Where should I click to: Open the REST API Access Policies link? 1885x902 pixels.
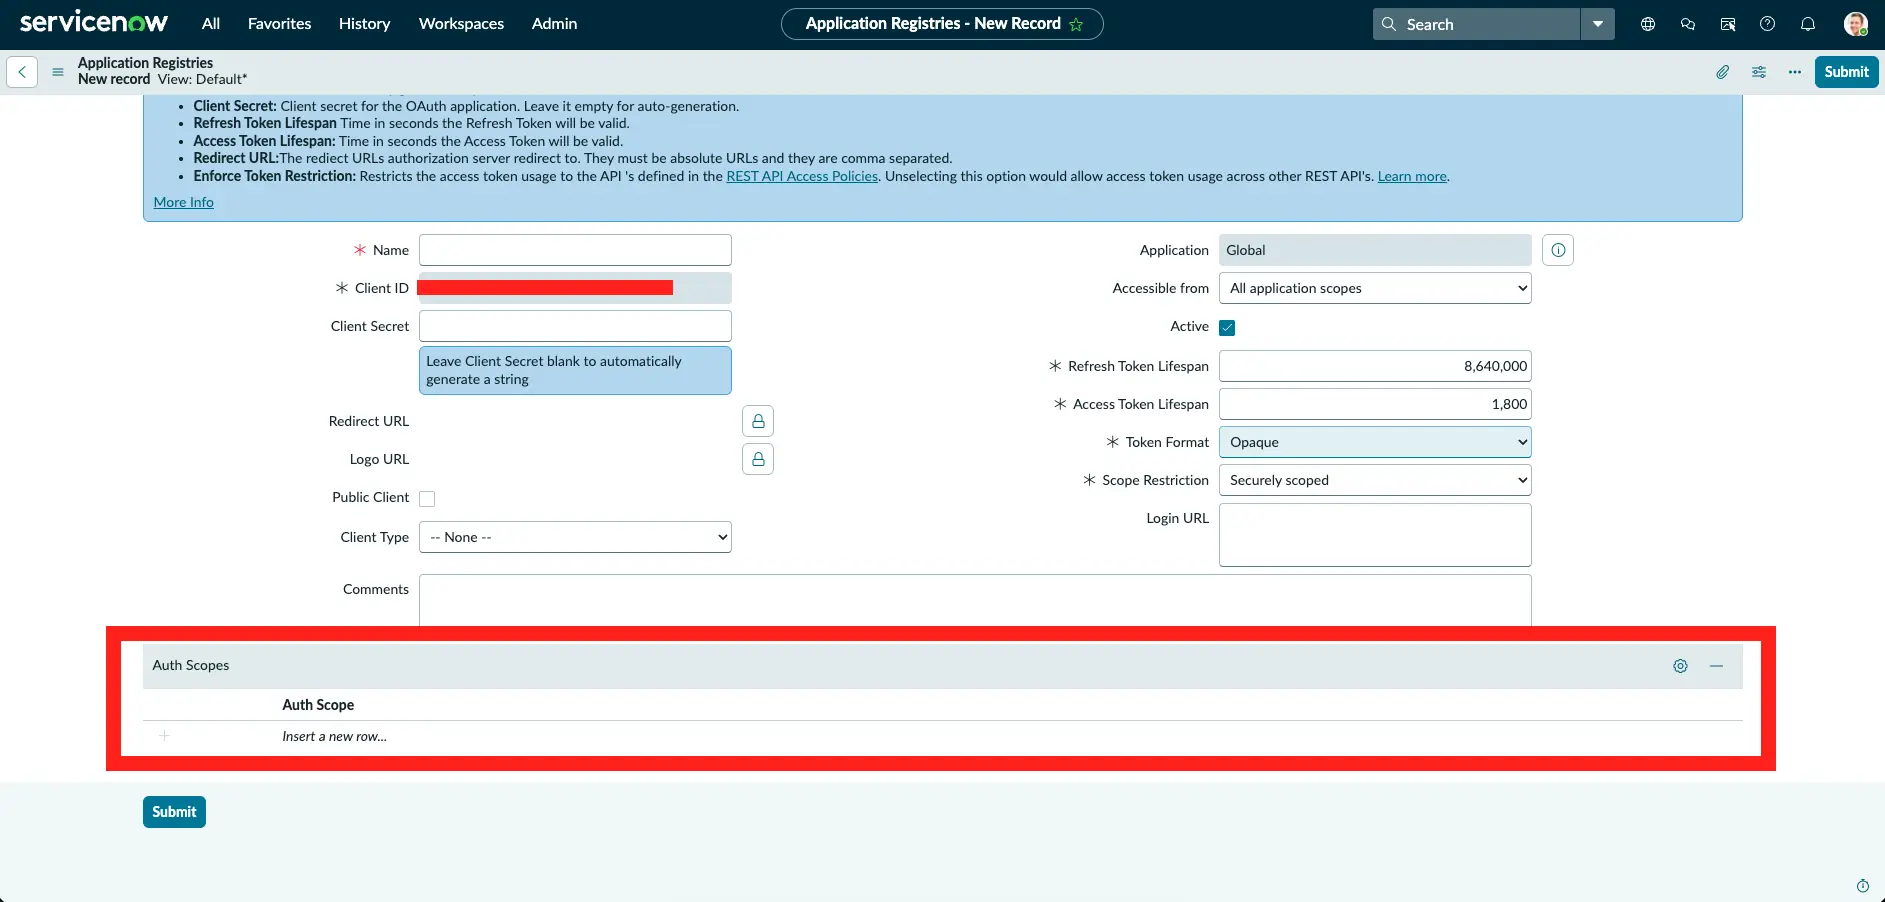coord(802,176)
